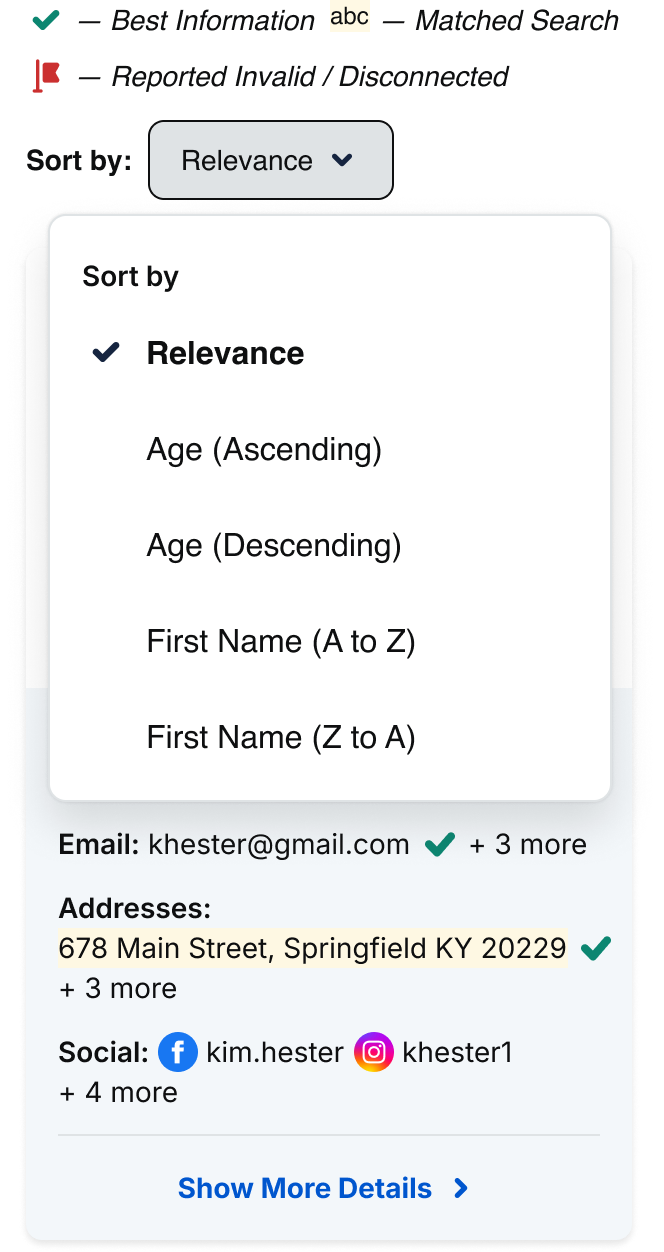This screenshot has height=1252, width=664.
Task: Click the Show More Details link
Action: point(305,1188)
